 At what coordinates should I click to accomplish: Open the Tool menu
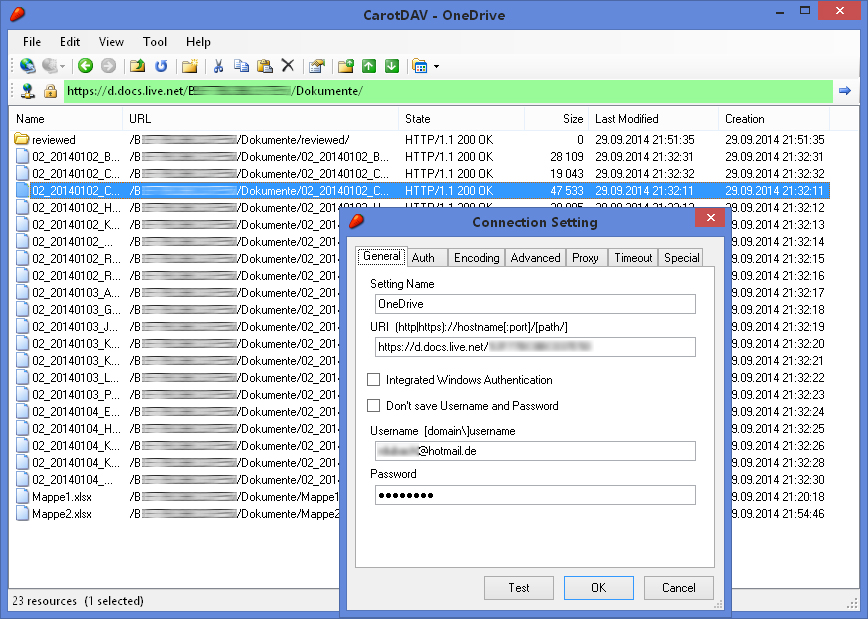pyautogui.click(x=154, y=42)
